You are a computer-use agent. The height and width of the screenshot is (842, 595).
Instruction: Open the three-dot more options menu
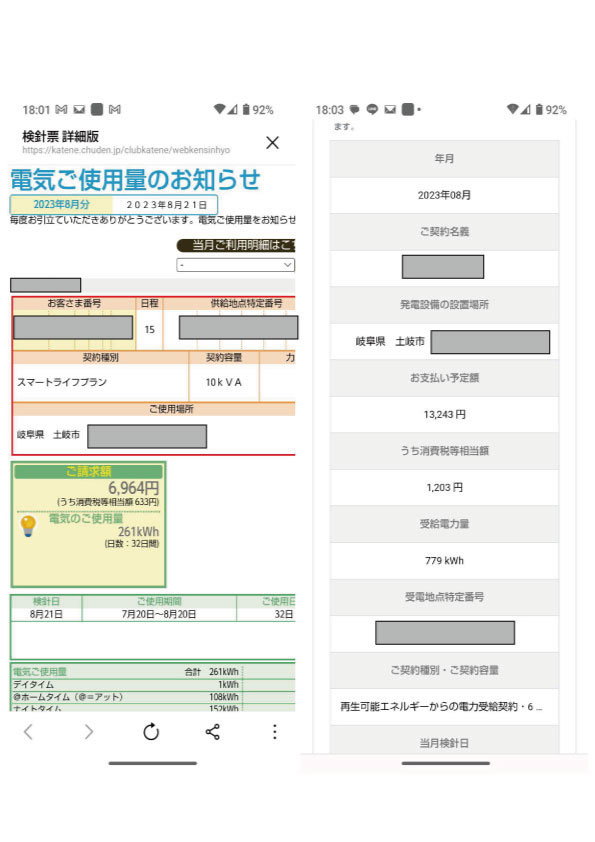[x=274, y=731]
